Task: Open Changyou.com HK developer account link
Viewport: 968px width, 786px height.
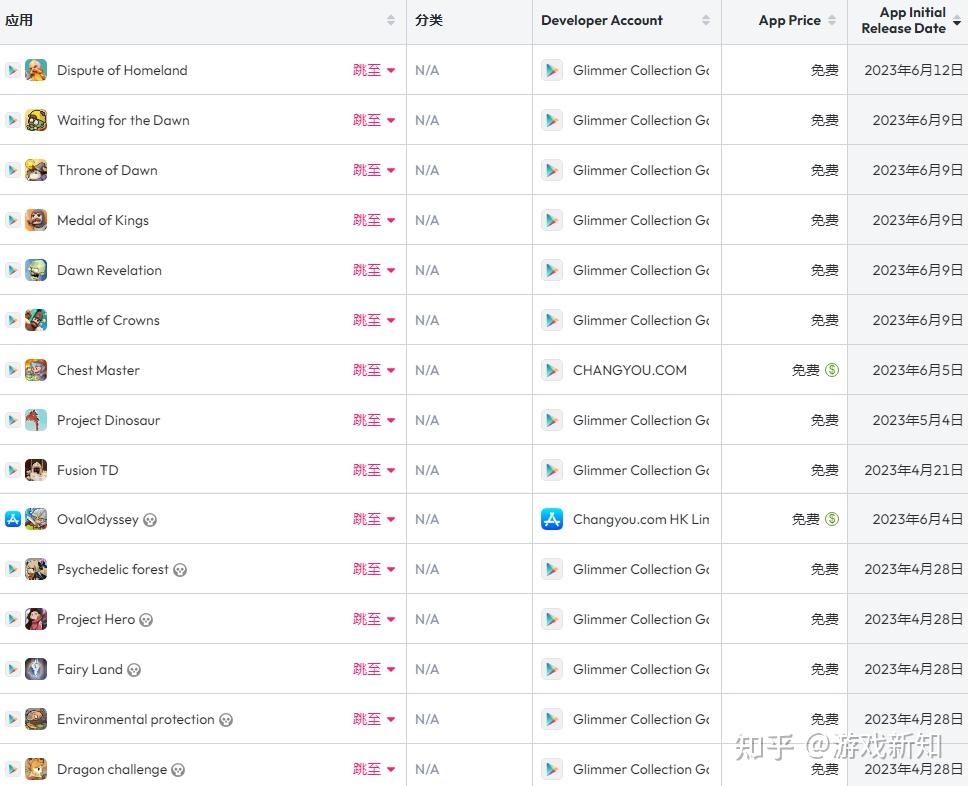Action: pyautogui.click(x=641, y=519)
